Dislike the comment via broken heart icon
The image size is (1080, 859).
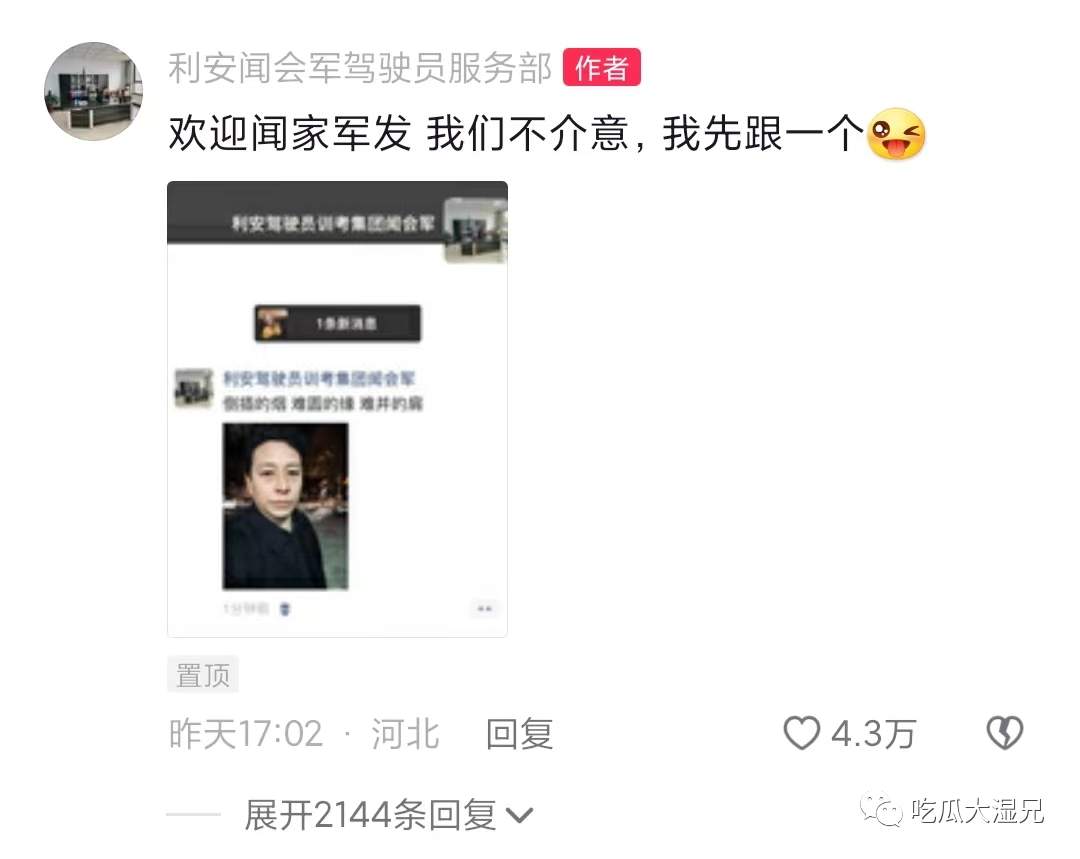[1005, 733]
